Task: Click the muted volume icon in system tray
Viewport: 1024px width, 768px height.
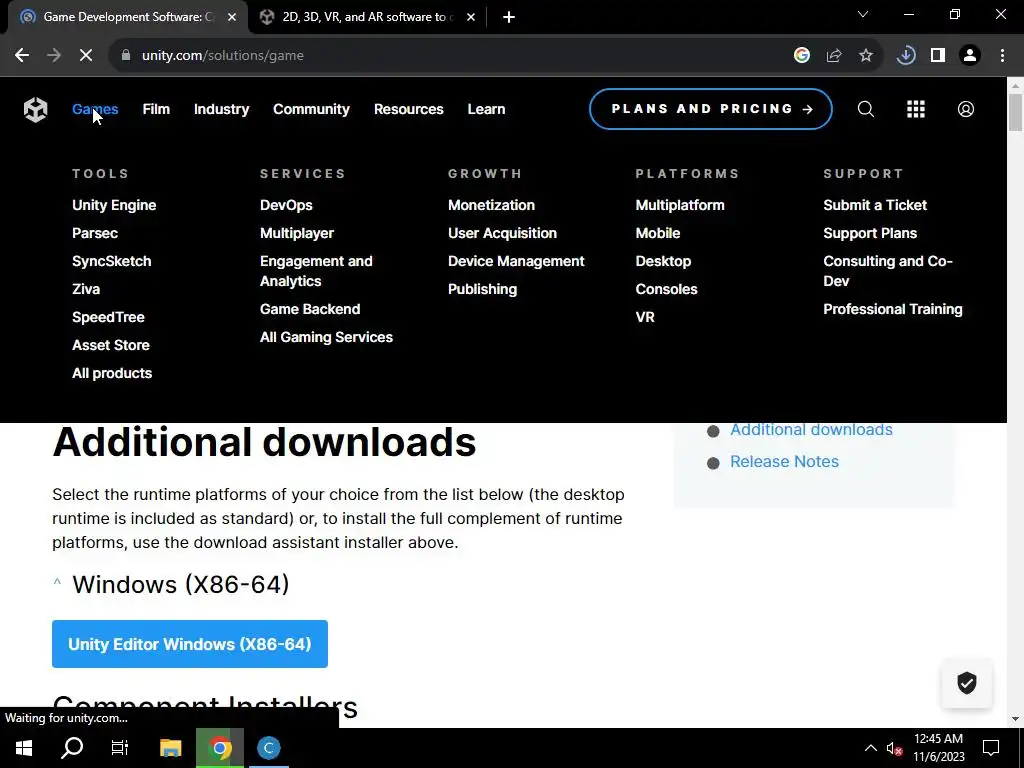Action: click(x=894, y=748)
